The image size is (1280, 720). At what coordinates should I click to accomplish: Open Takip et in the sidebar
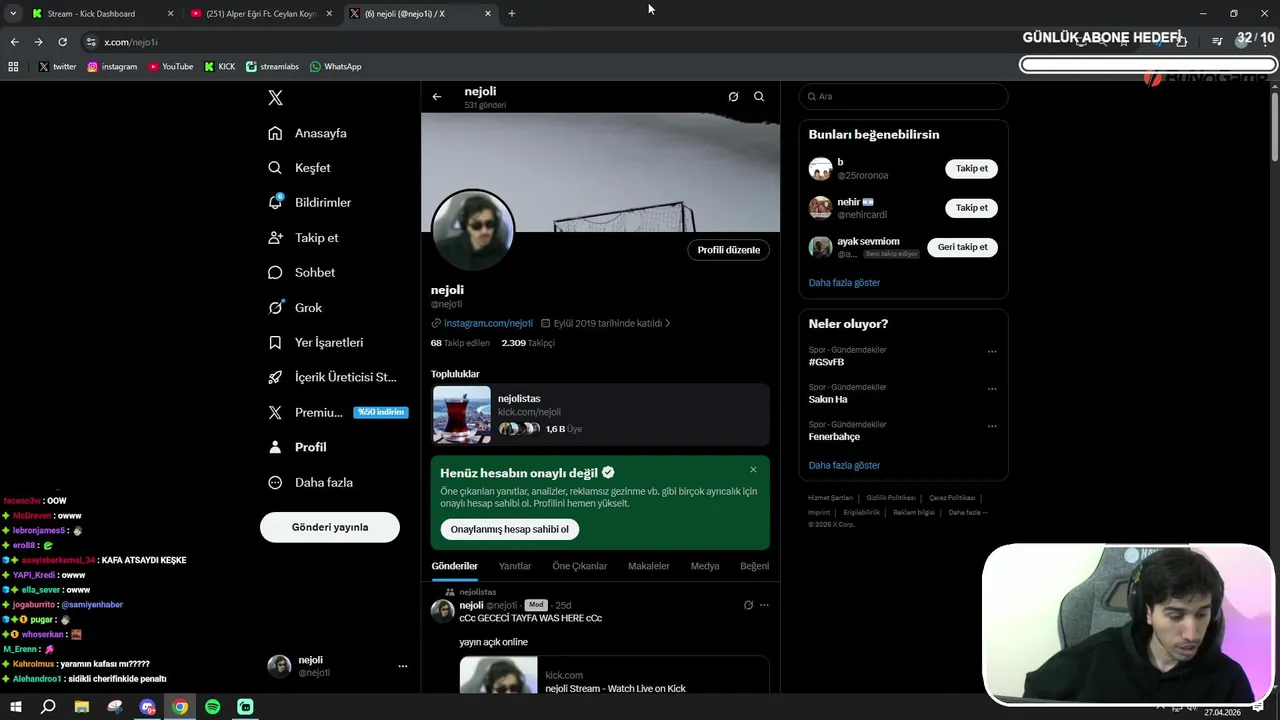coord(303,238)
